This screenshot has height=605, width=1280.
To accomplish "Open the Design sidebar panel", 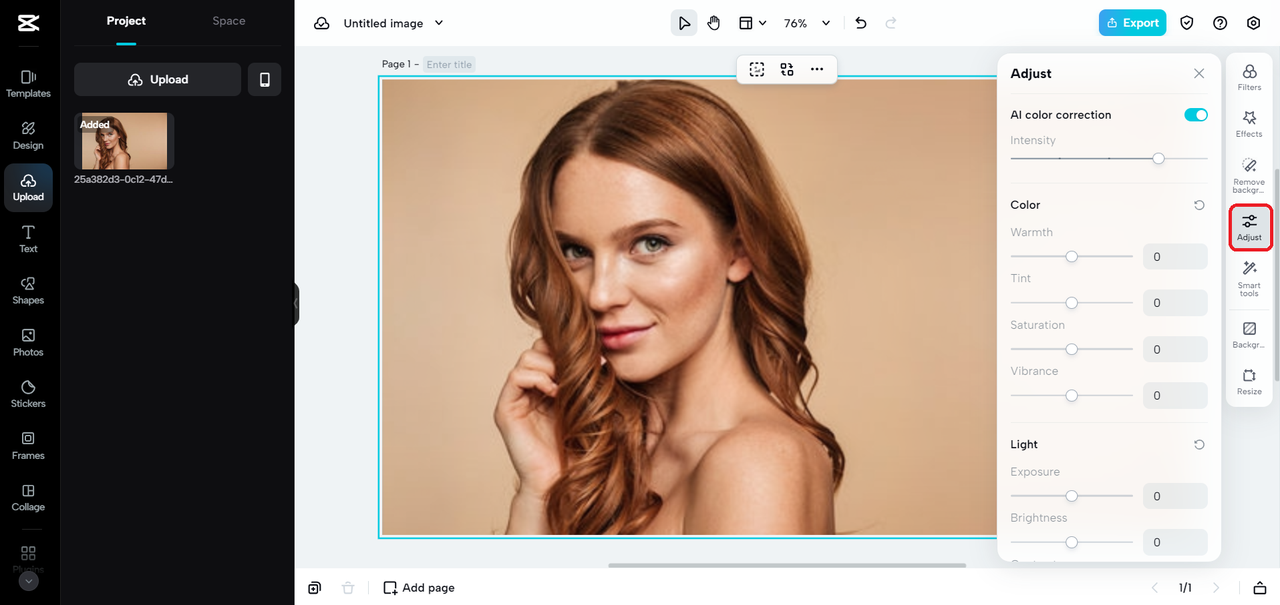I will (x=28, y=136).
